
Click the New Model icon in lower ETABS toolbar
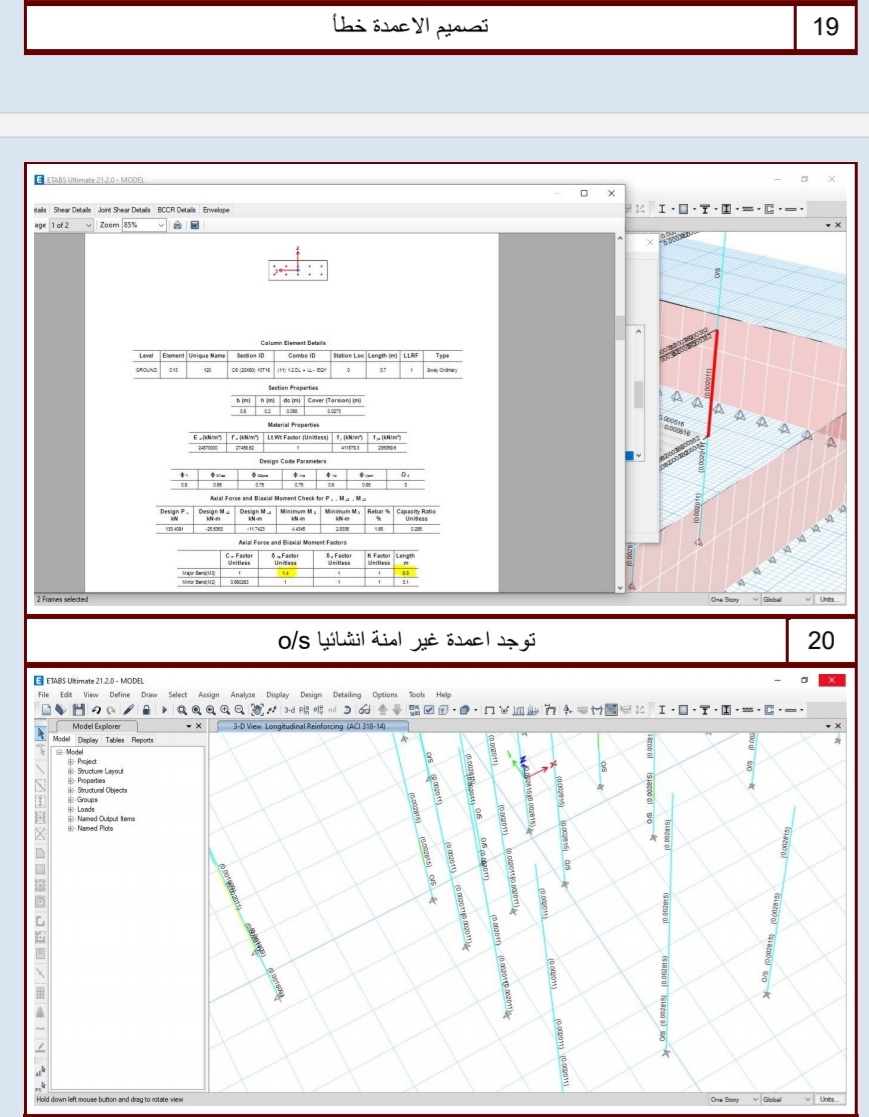[46, 710]
